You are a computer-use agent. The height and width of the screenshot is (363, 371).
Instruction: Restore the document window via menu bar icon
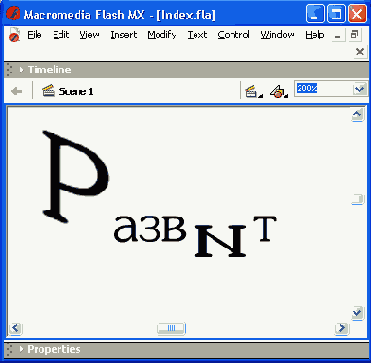point(354,35)
